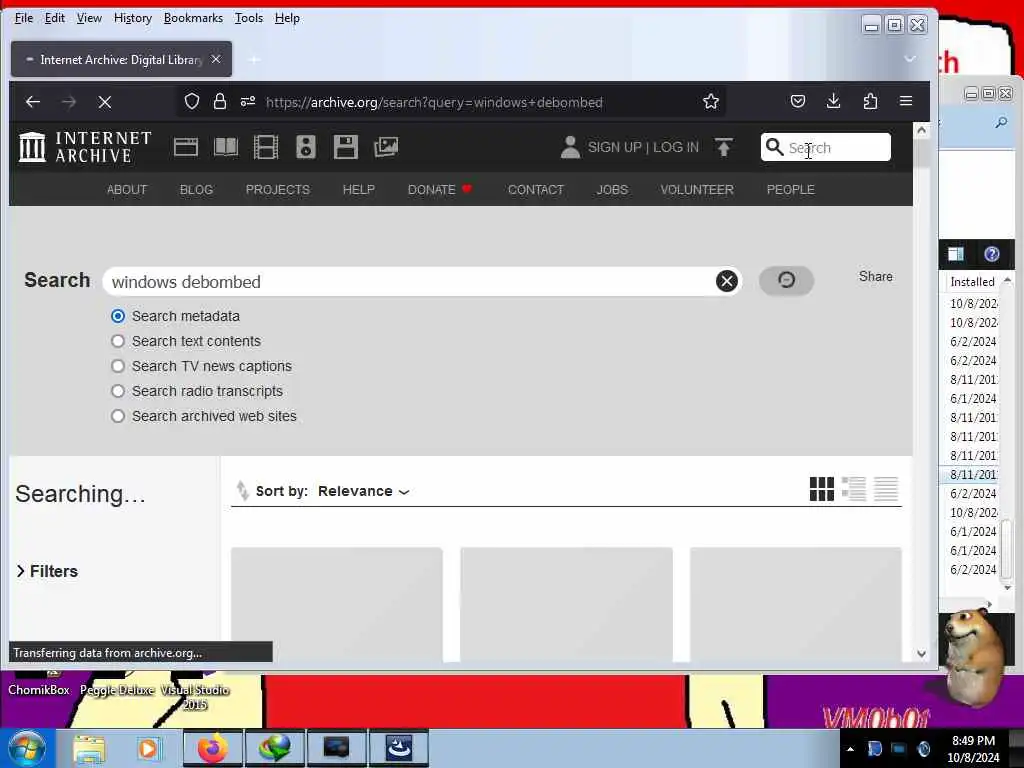Screen dimensions: 1024x768
Task: Select Search radio transcripts option
Action: click(118, 391)
